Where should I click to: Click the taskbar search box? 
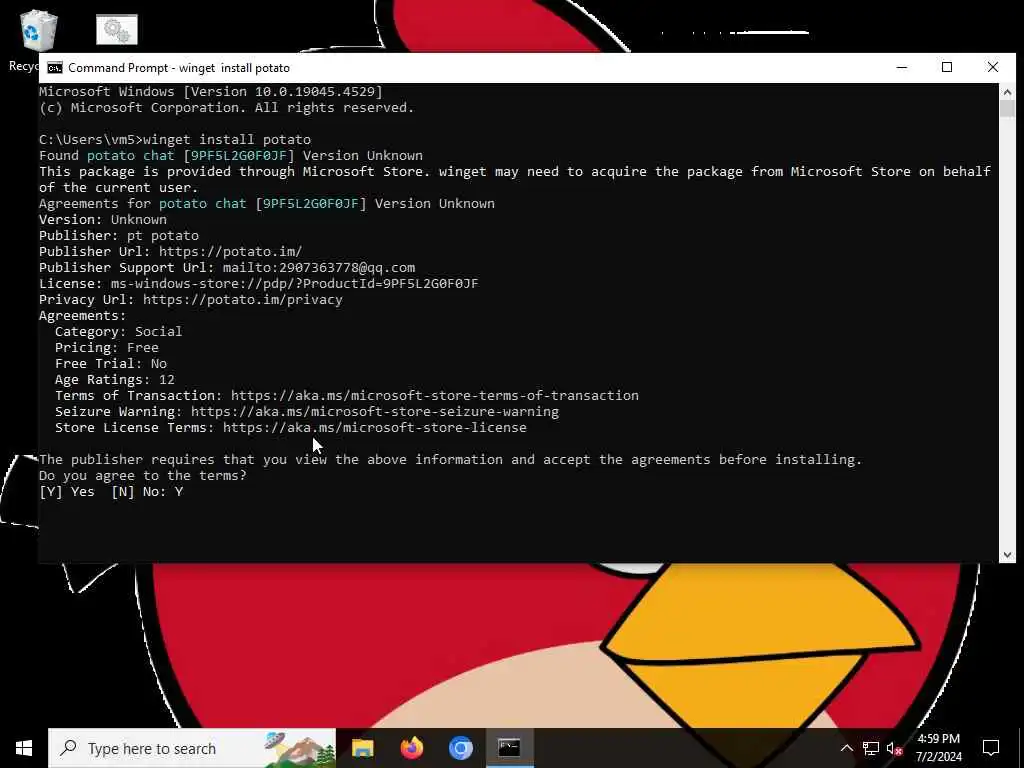point(192,748)
